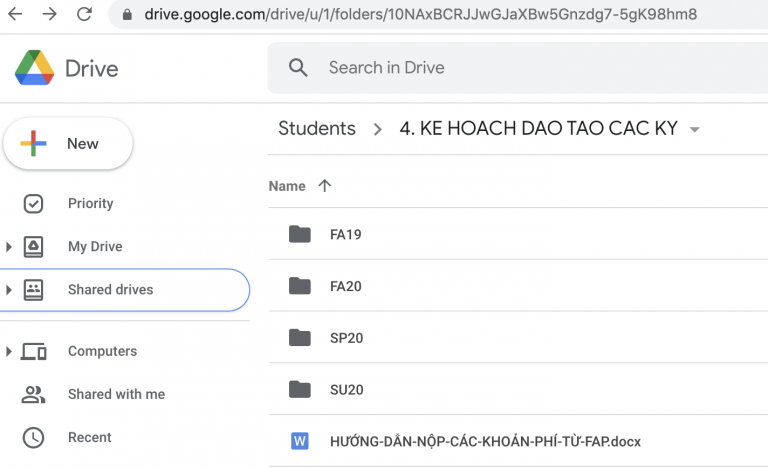This screenshot has width=768, height=469.
Task: Click the Name column header
Action: click(x=287, y=186)
